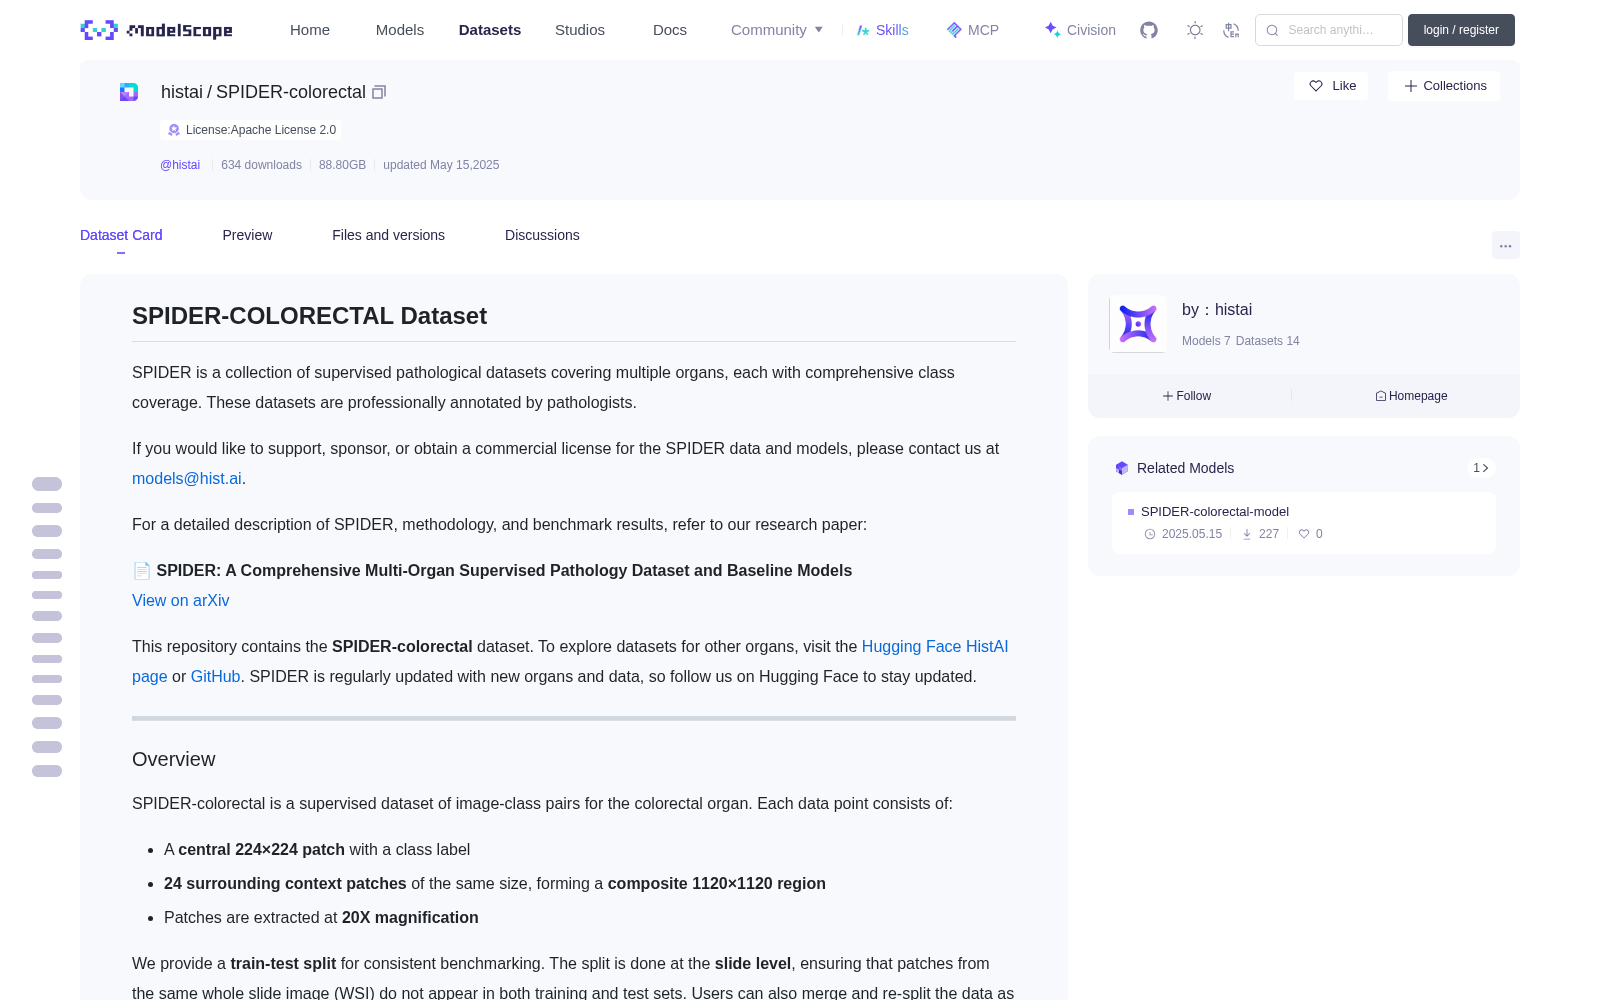Click the 634 downloads text
Image resolution: width=1600 pixels, height=1000 pixels.
(261, 165)
